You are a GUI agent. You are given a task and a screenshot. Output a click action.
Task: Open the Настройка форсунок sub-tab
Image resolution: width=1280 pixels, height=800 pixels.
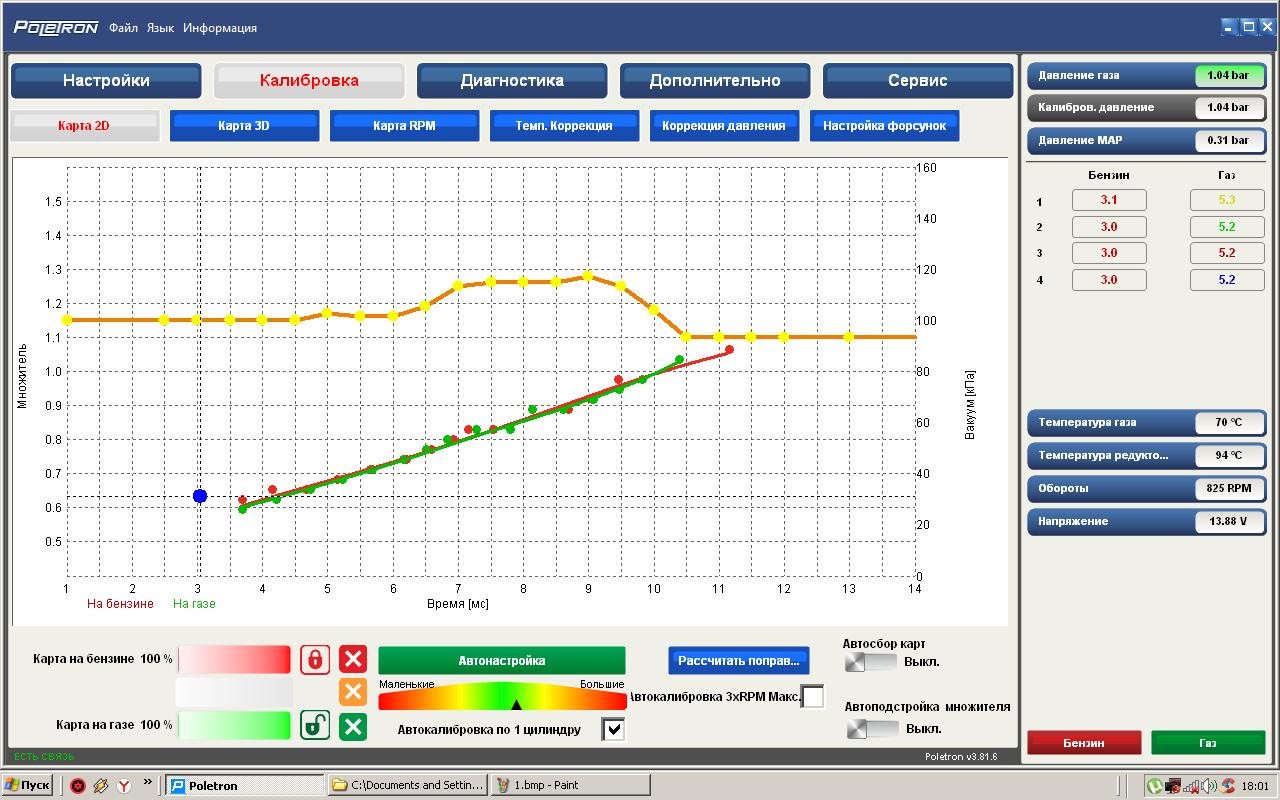pos(884,126)
